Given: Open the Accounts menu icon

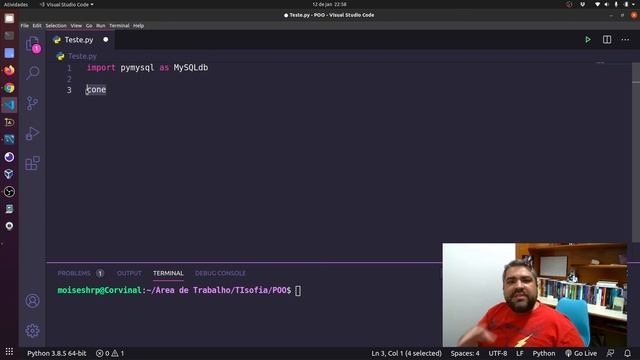Looking at the screenshot, I should pos(32,301).
